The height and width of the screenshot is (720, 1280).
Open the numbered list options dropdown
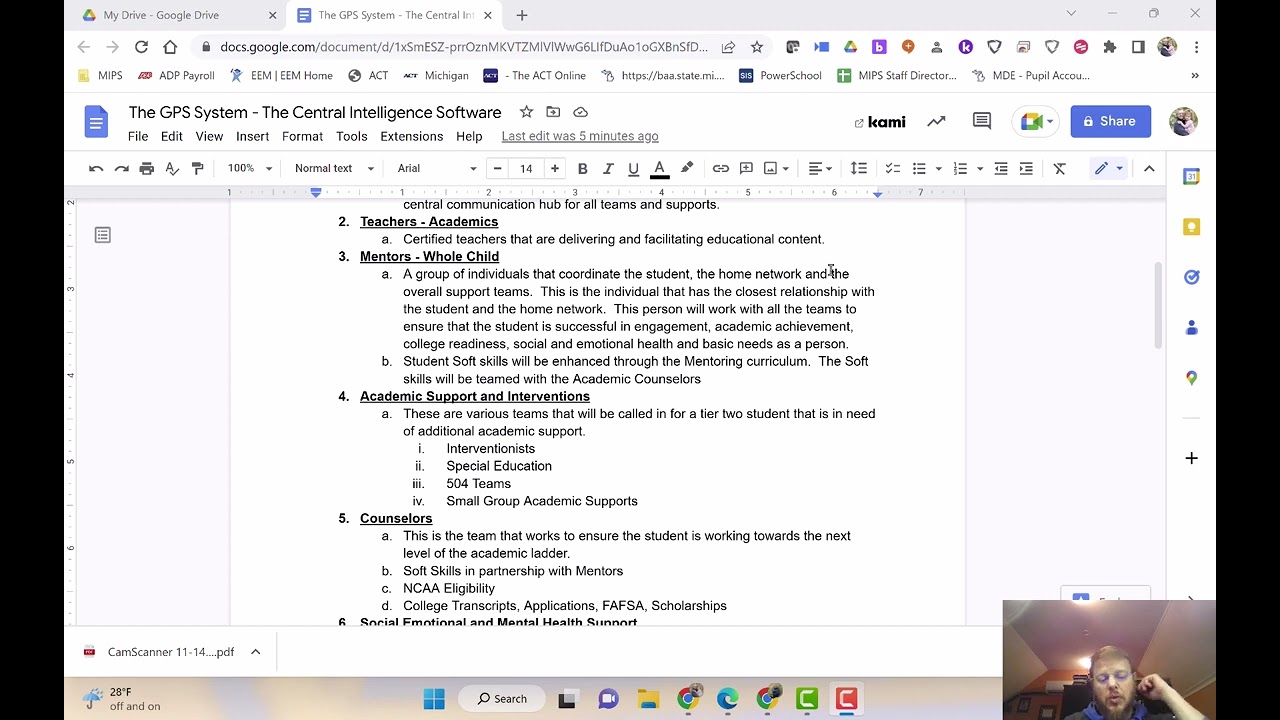pos(980,168)
